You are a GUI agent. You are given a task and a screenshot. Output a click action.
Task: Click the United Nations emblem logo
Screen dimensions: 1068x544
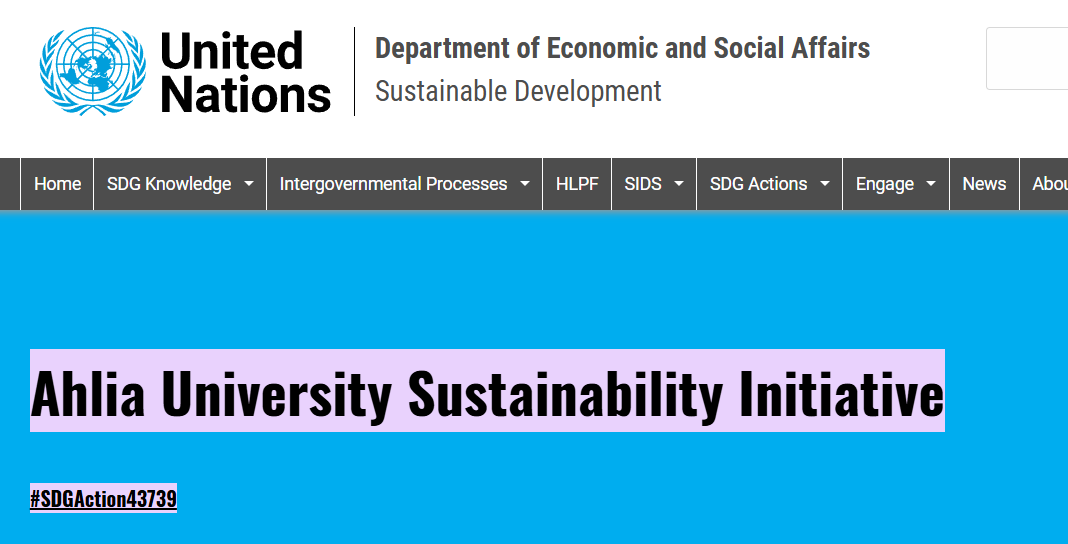pyautogui.click(x=92, y=71)
